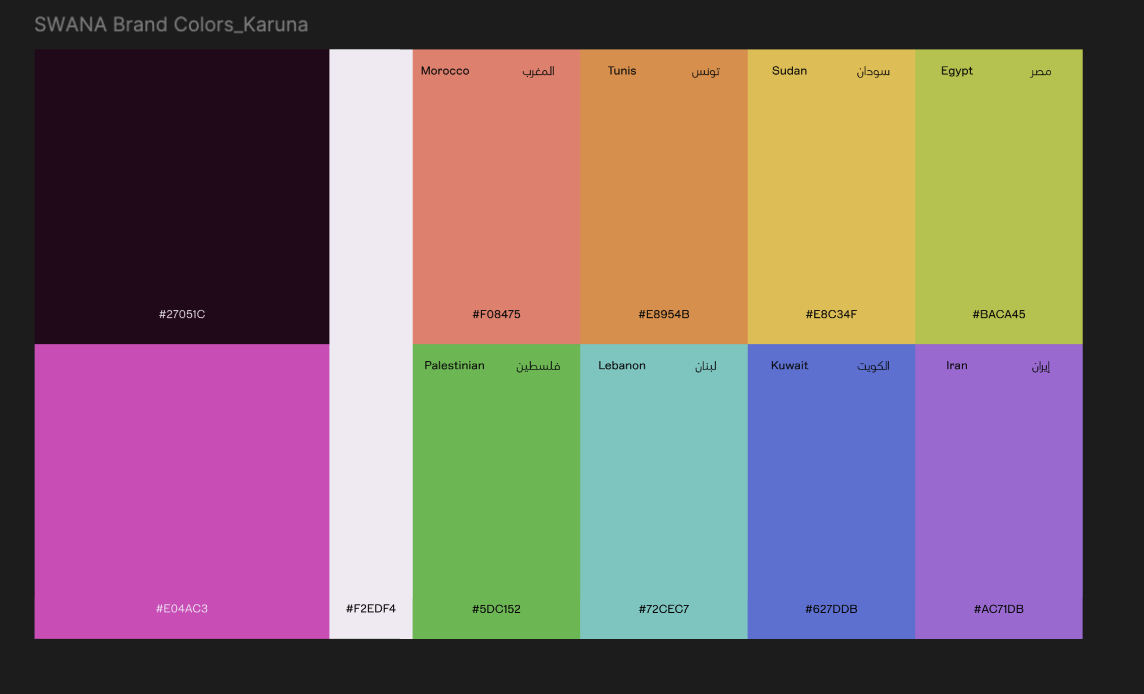Click the Morocco text label
The width and height of the screenshot is (1144, 694).
pos(445,71)
